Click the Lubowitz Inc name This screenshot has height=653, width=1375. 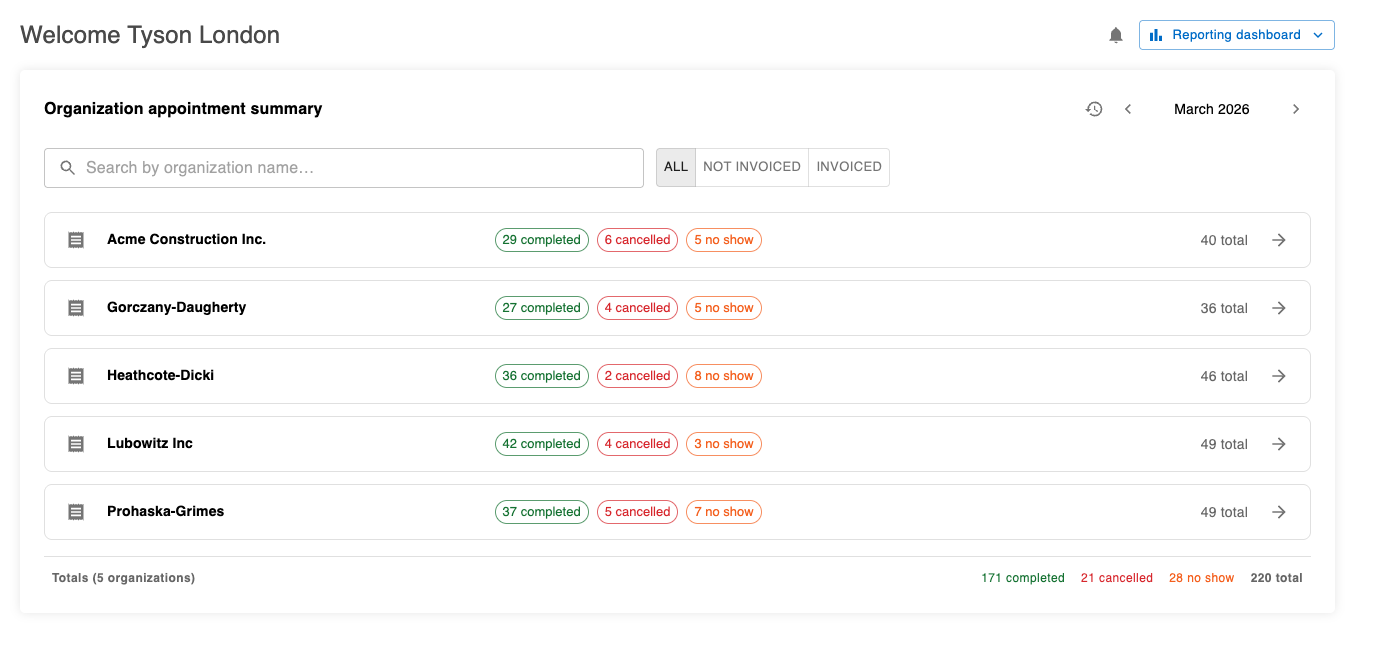pyautogui.click(x=150, y=444)
